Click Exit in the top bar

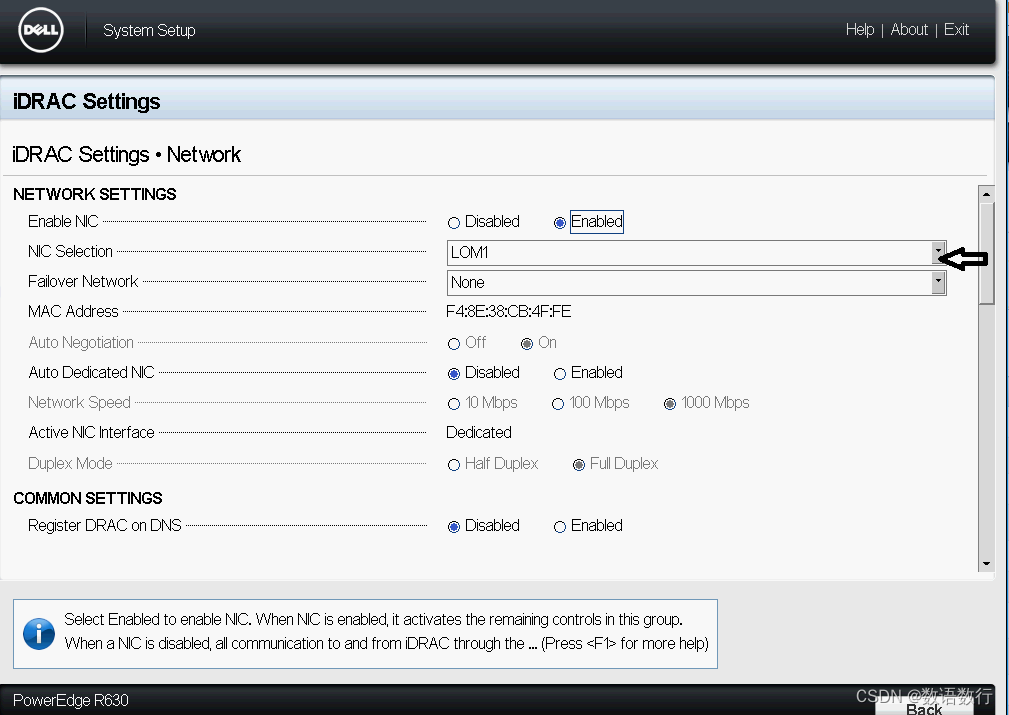(x=956, y=30)
